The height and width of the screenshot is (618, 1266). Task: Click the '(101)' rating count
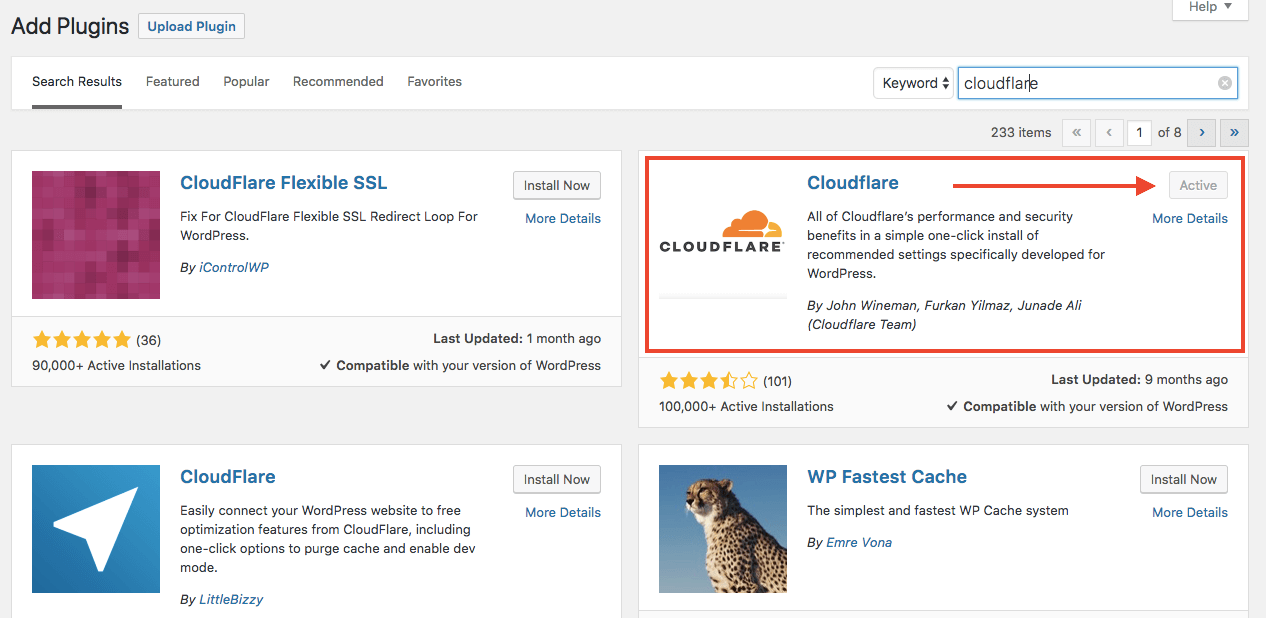point(777,380)
